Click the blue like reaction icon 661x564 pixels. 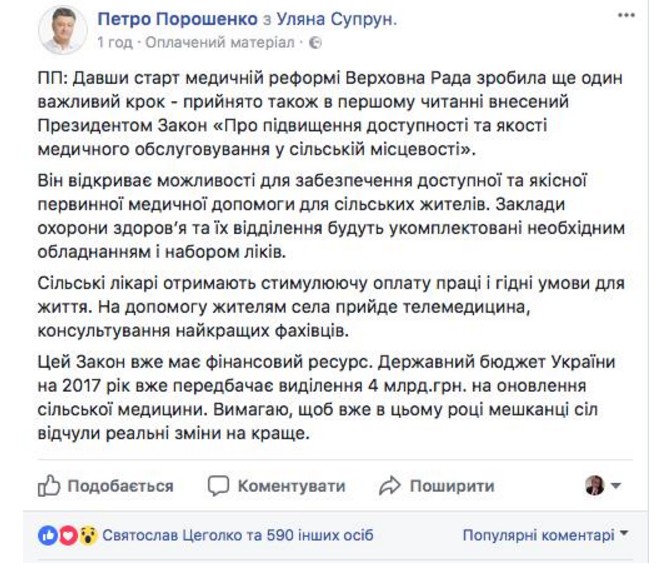(x=48, y=535)
